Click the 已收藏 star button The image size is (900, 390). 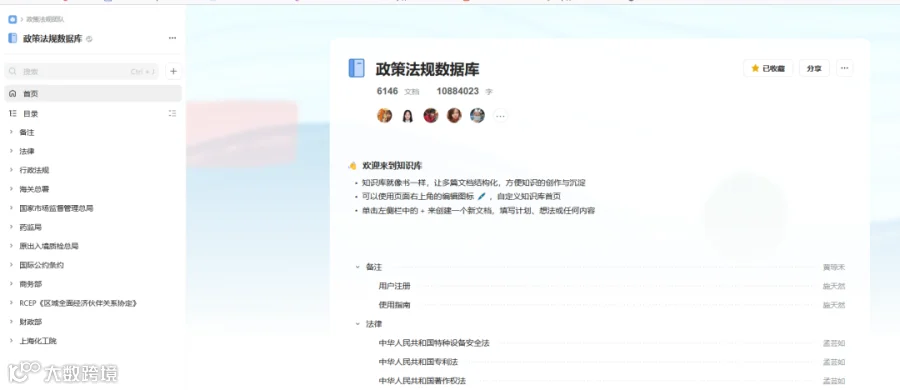pos(768,68)
